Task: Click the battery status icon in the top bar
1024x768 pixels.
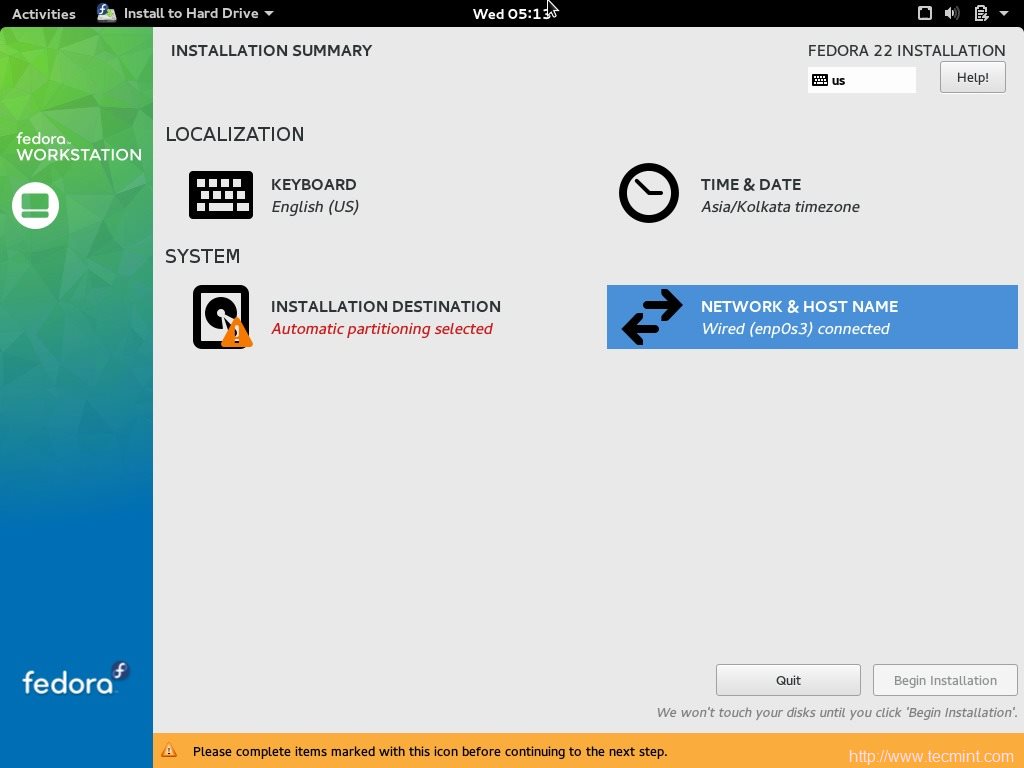Action: (981, 13)
